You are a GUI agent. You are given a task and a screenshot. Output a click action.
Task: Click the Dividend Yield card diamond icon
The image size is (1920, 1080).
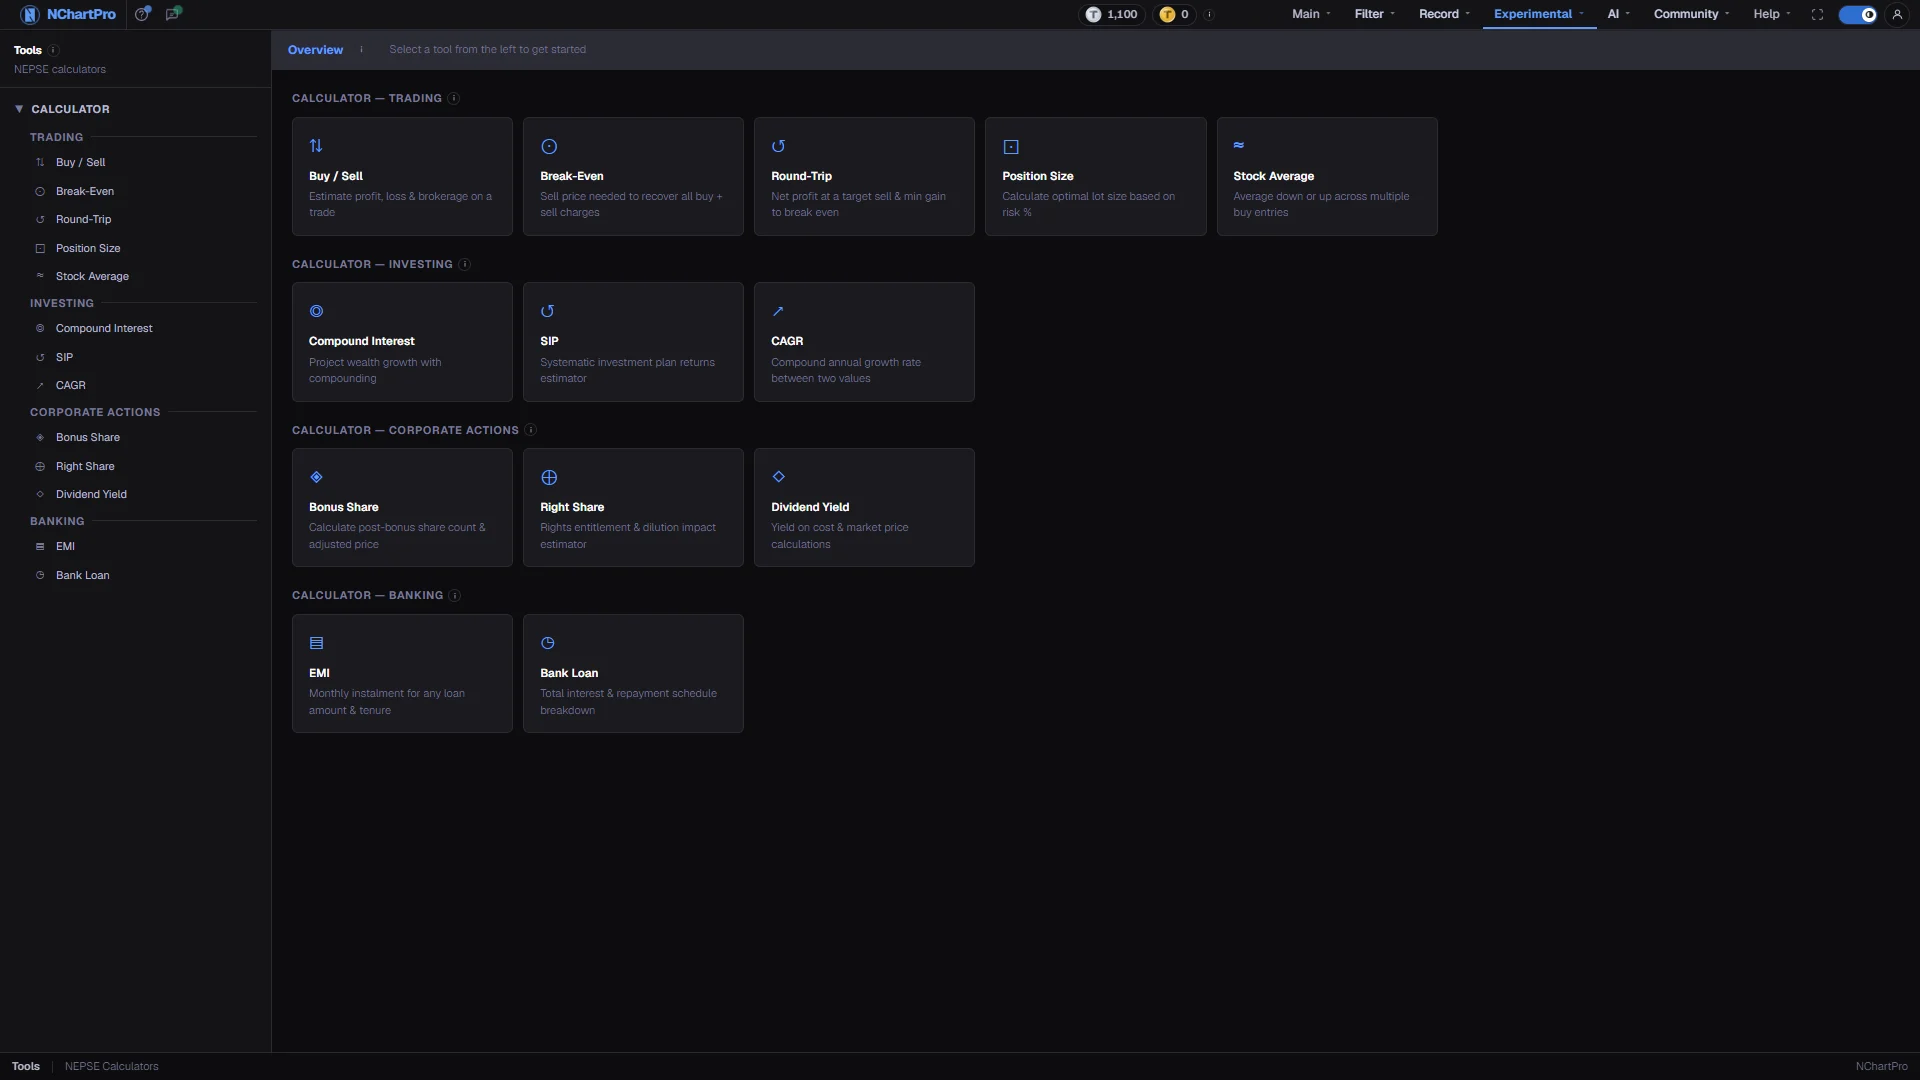click(778, 477)
